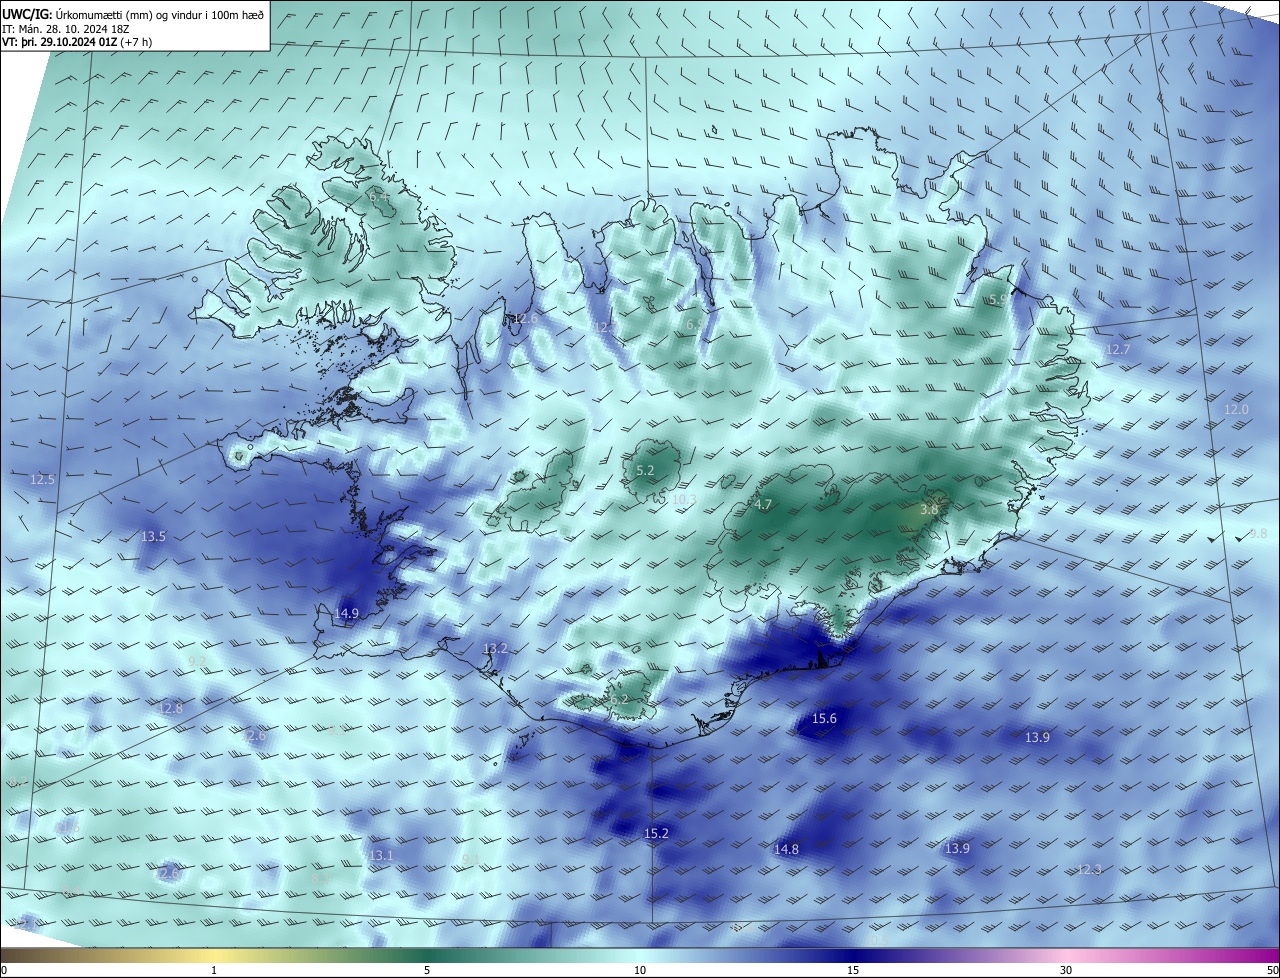Click the colorbar tick label '50'

click(x=1272, y=970)
